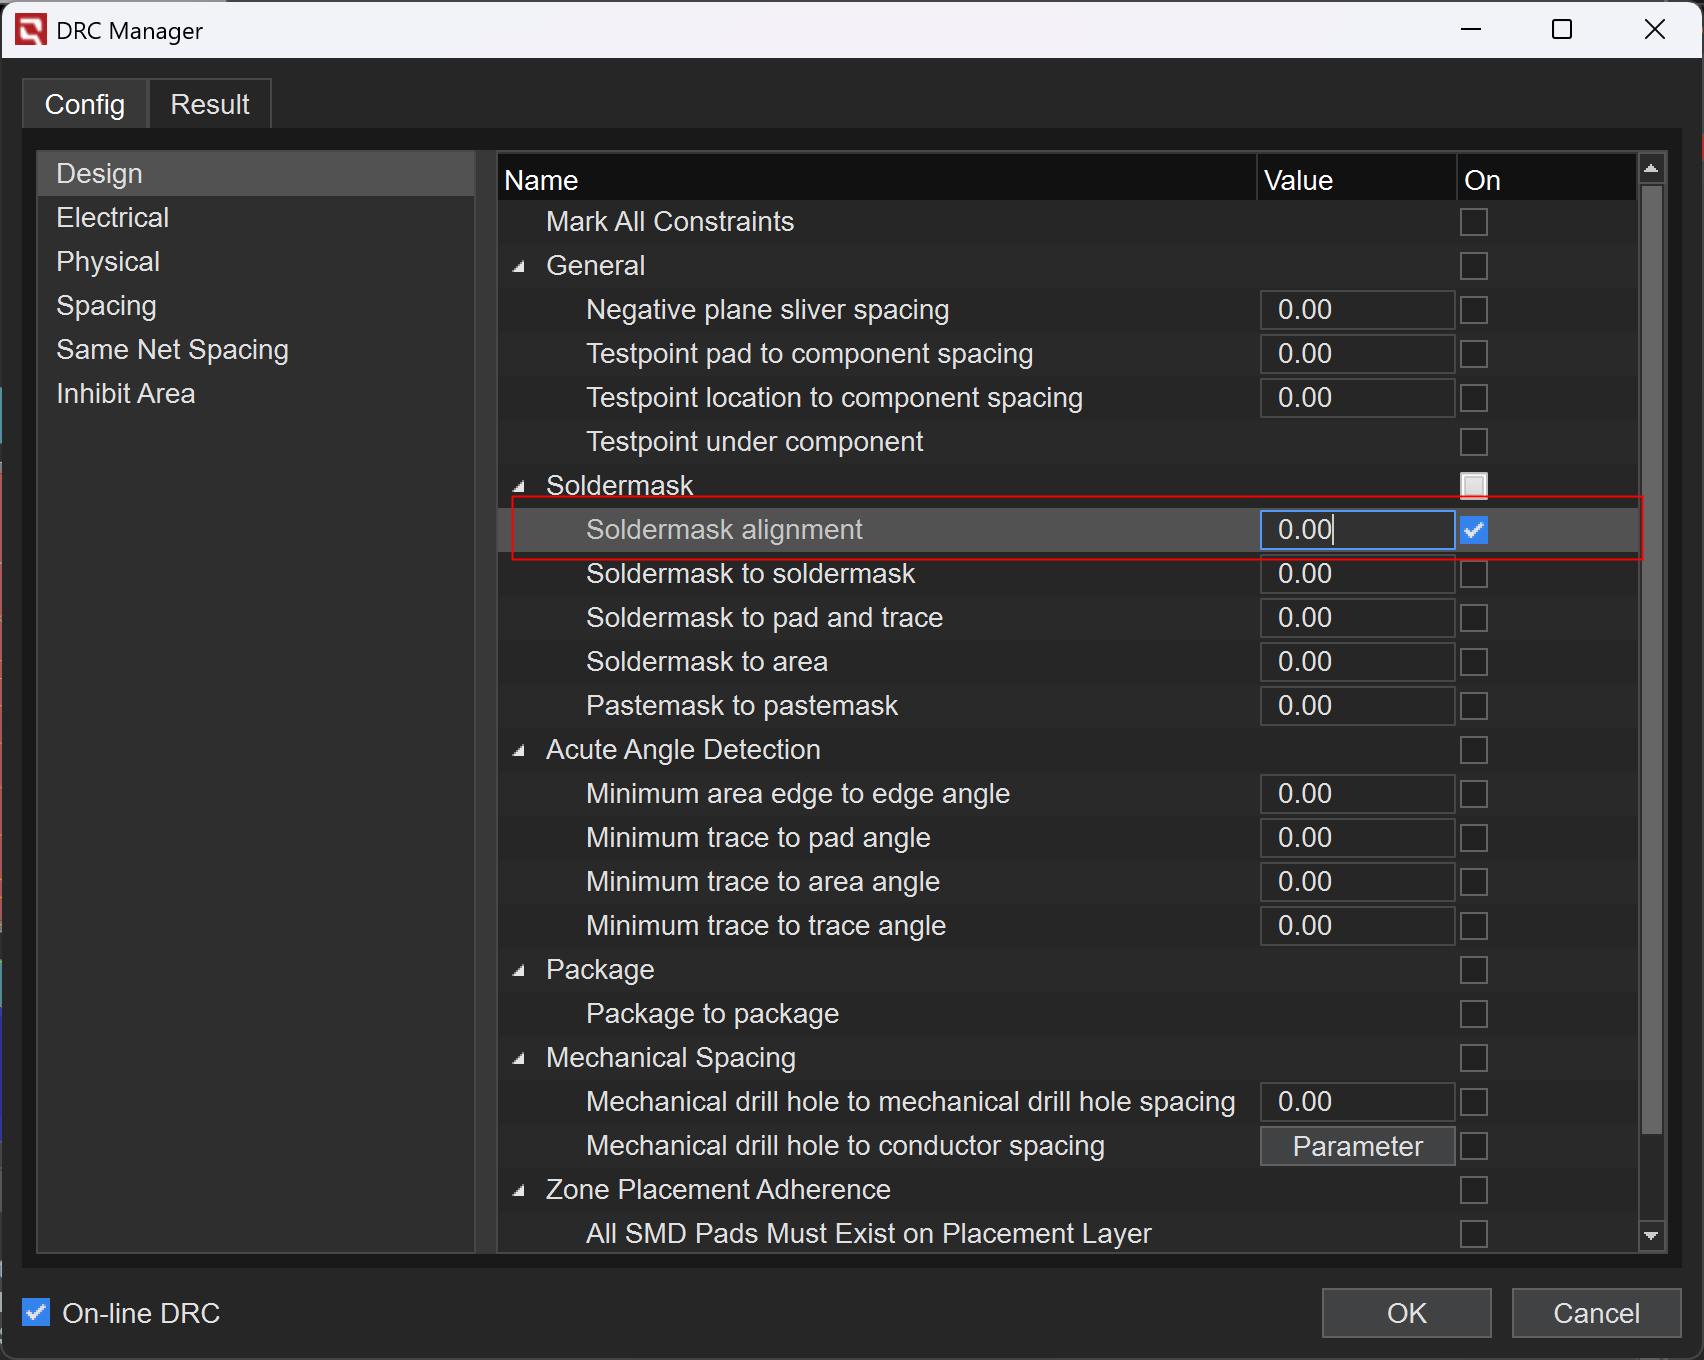
Task: Collapse the Acute Angle Detection group
Action: pyautogui.click(x=519, y=751)
